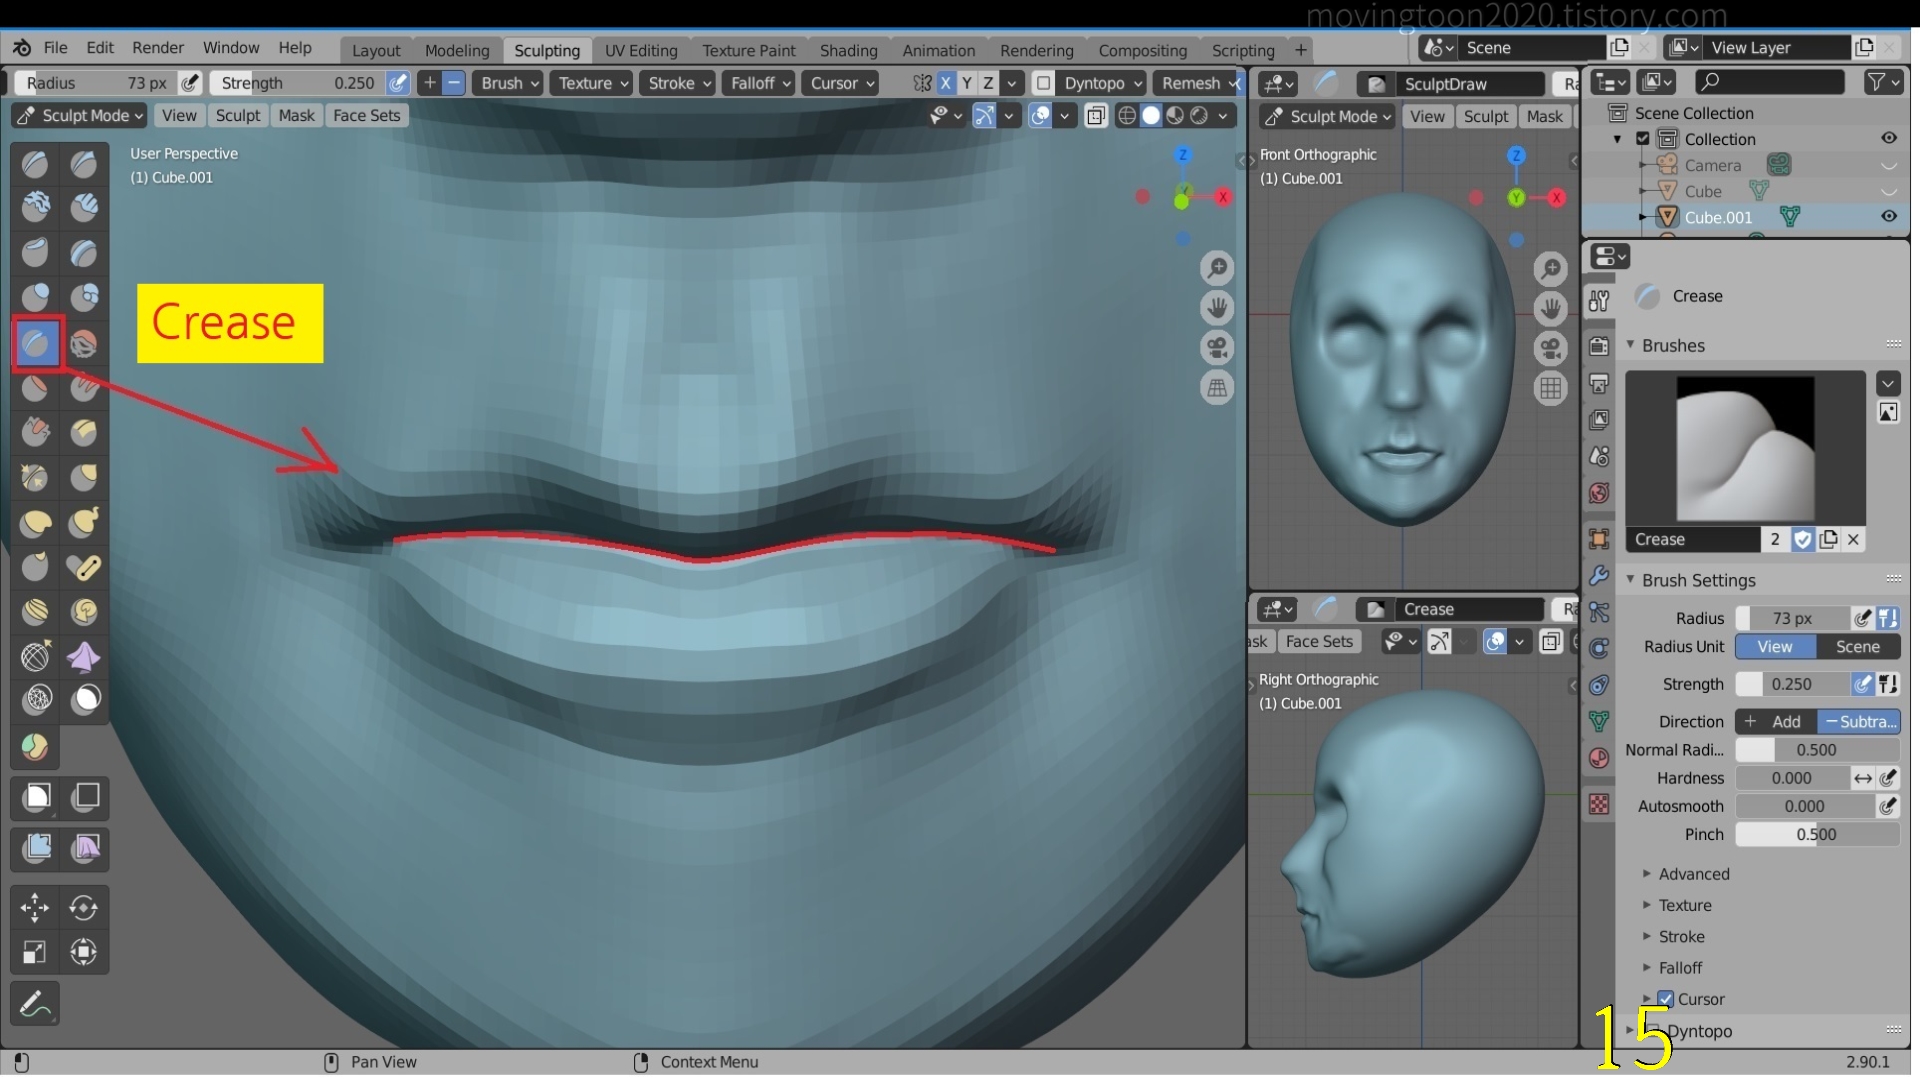Toggle the Cursor checkbox in Brush Settings
This screenshot has width=1920, height=1080.
[x=1666, y=999]
